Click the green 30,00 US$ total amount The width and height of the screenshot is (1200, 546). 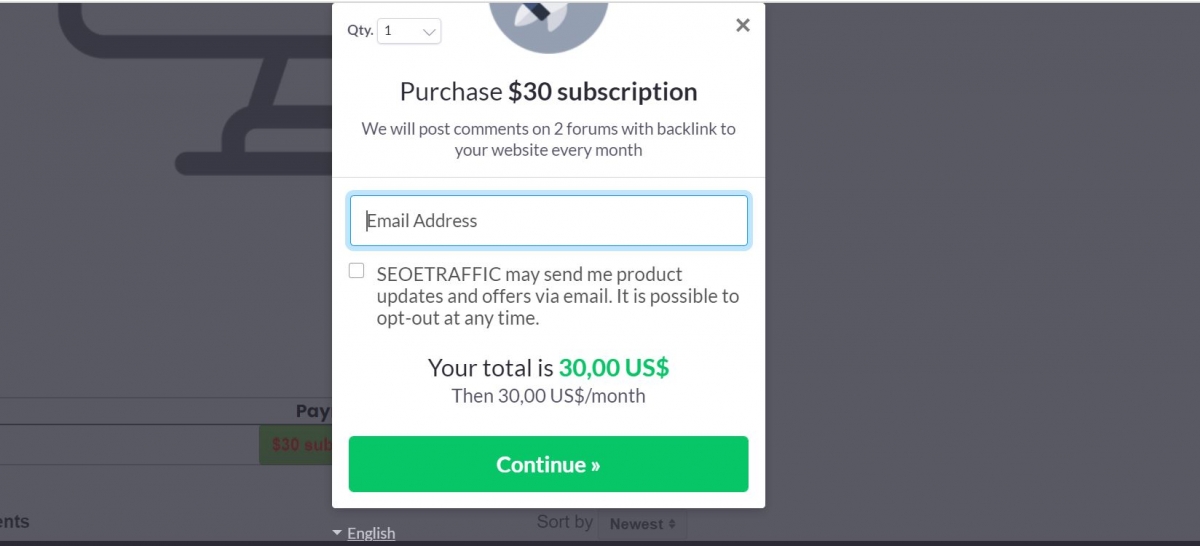pos(613,368)
